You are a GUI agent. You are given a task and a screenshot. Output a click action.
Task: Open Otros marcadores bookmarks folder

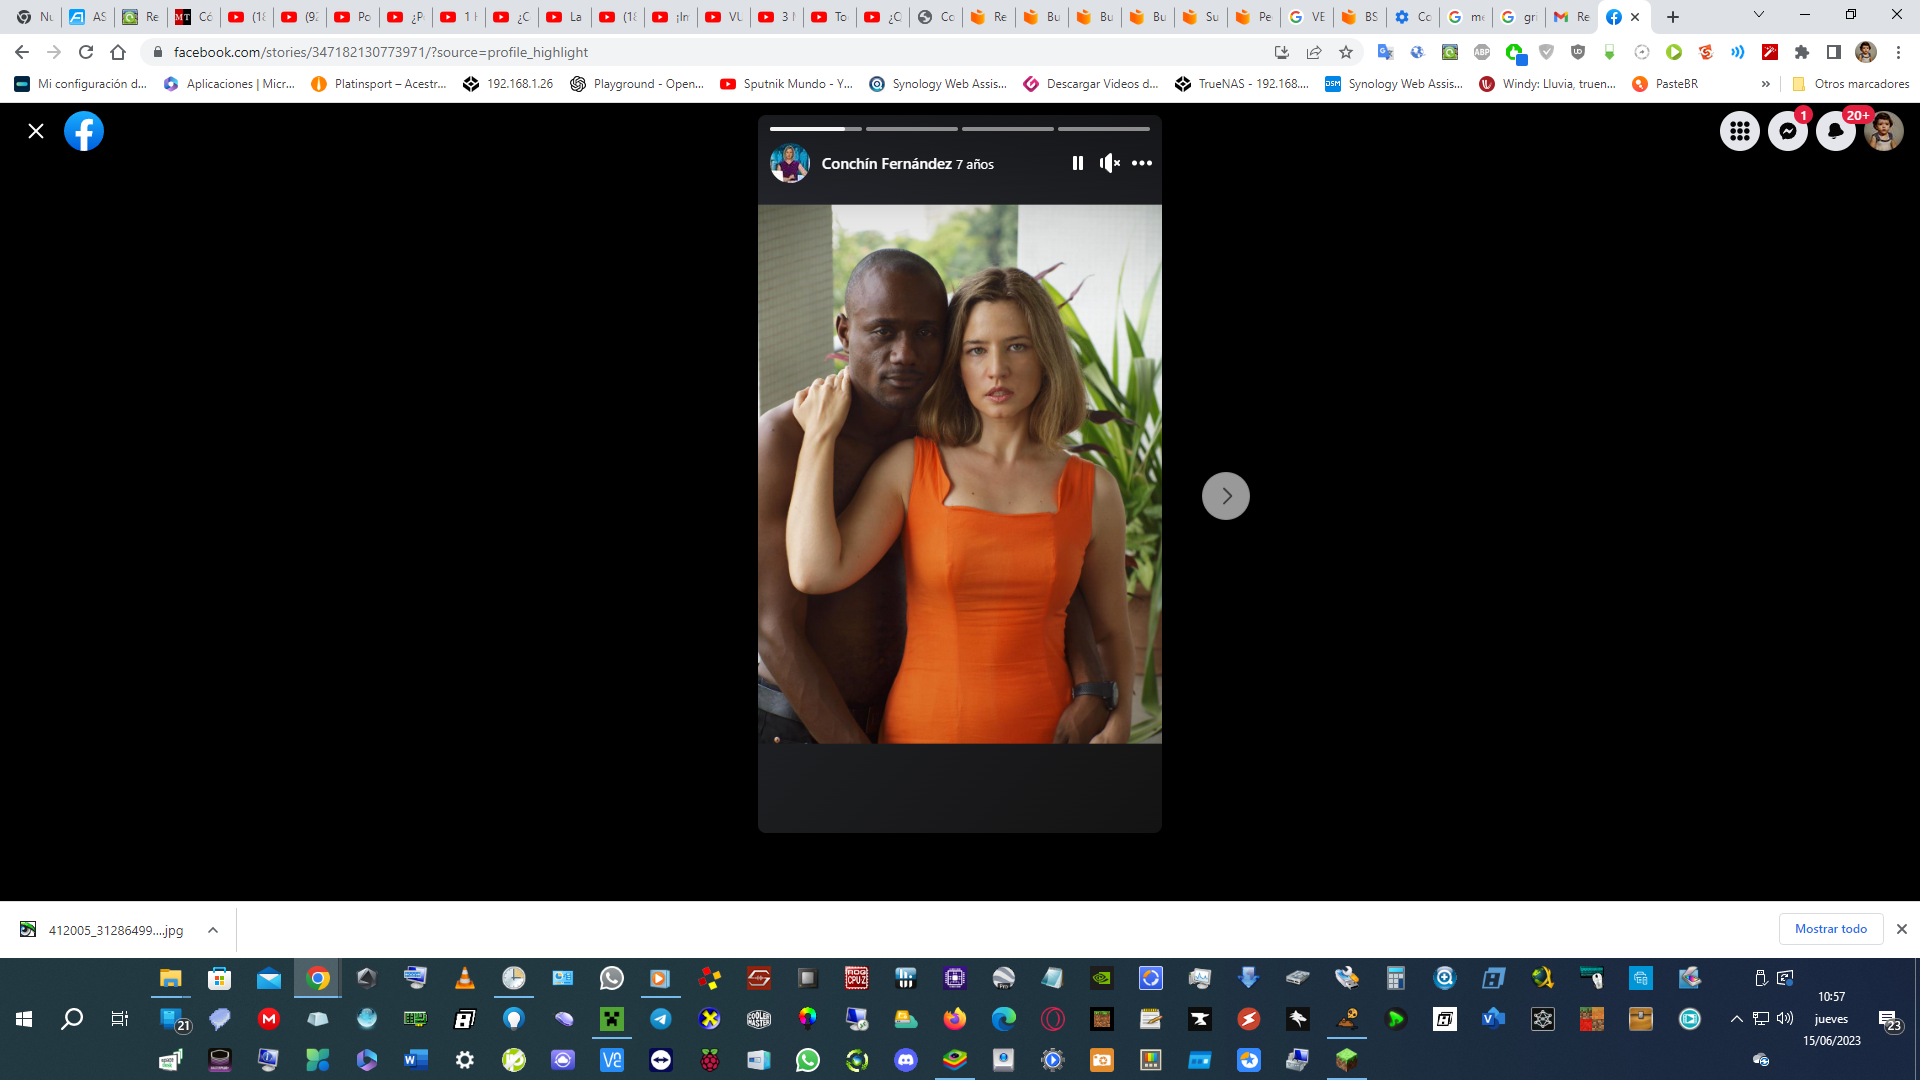point(1851,84)
